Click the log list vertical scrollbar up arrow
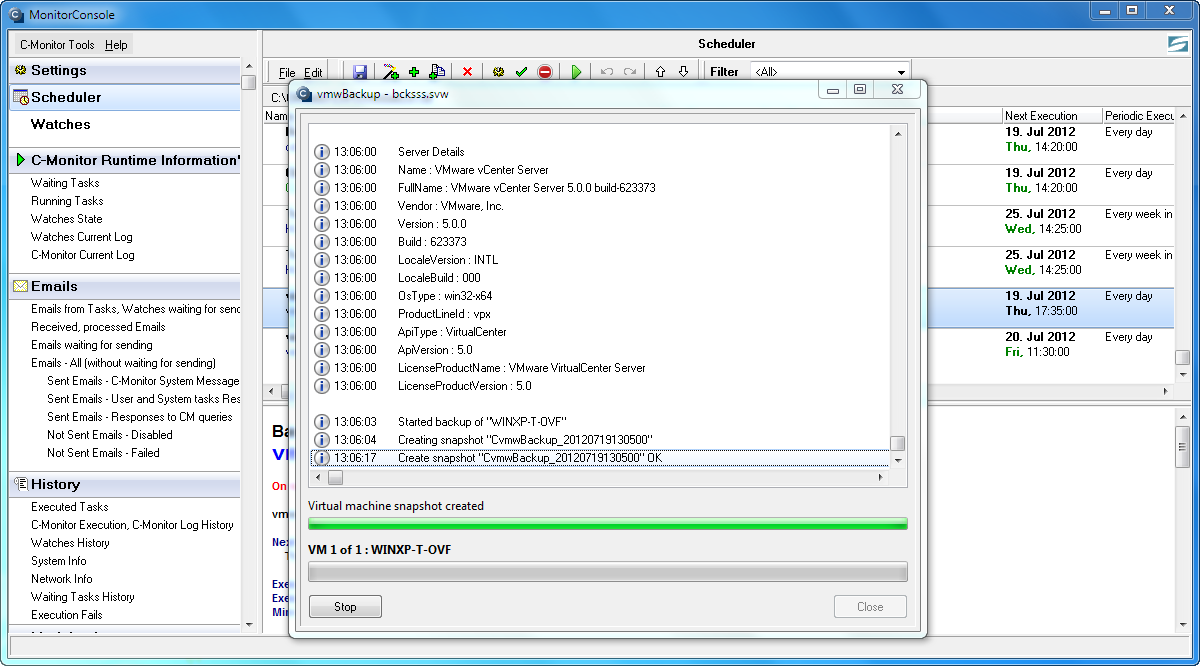Screen dimensions: 1200x666 (897, 134)
